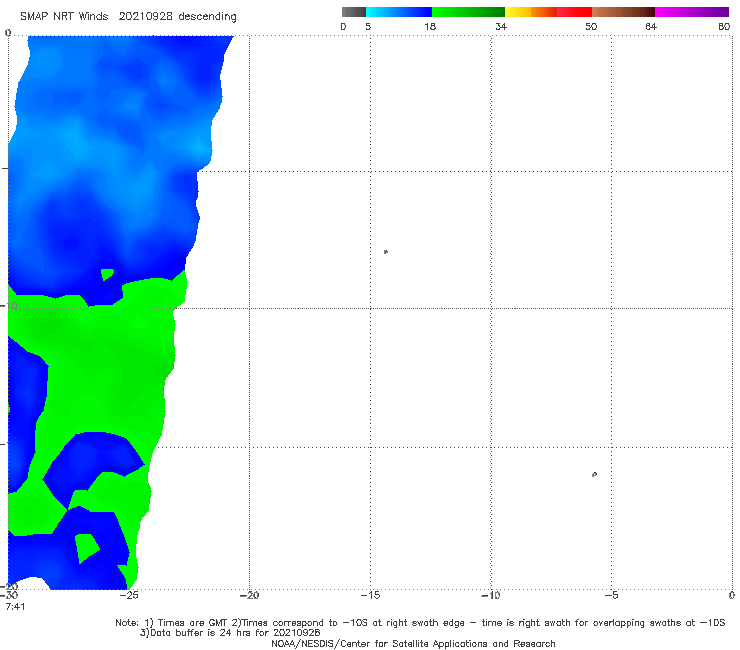
Task: Click the NOAA/NESDIS credit line
Action: pyautogui.click(x=413, y=644)
